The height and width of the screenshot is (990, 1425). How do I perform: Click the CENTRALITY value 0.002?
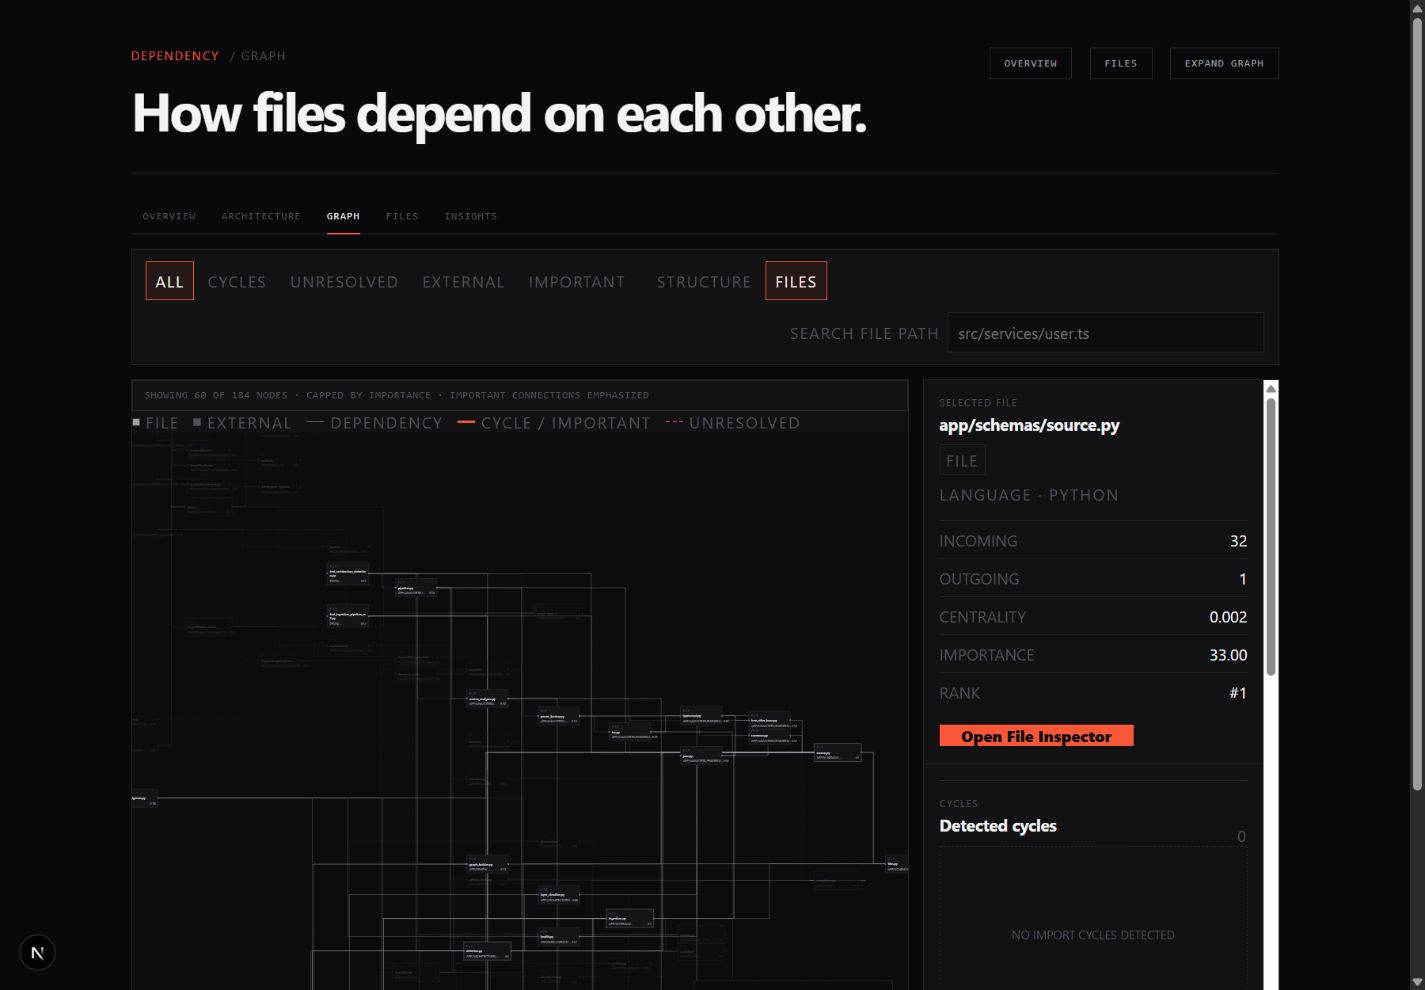[x=1228, y=617]
